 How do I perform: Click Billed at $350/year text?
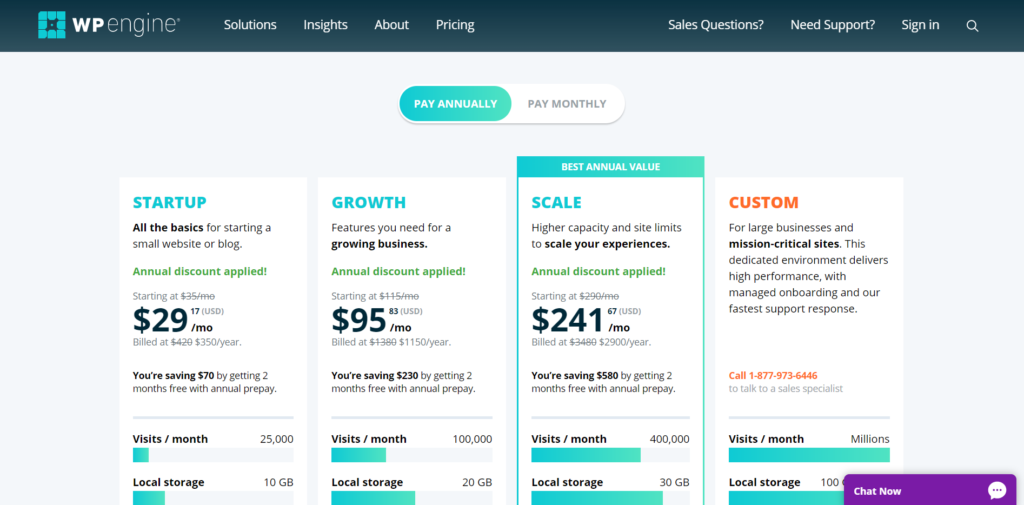[187, 342]
